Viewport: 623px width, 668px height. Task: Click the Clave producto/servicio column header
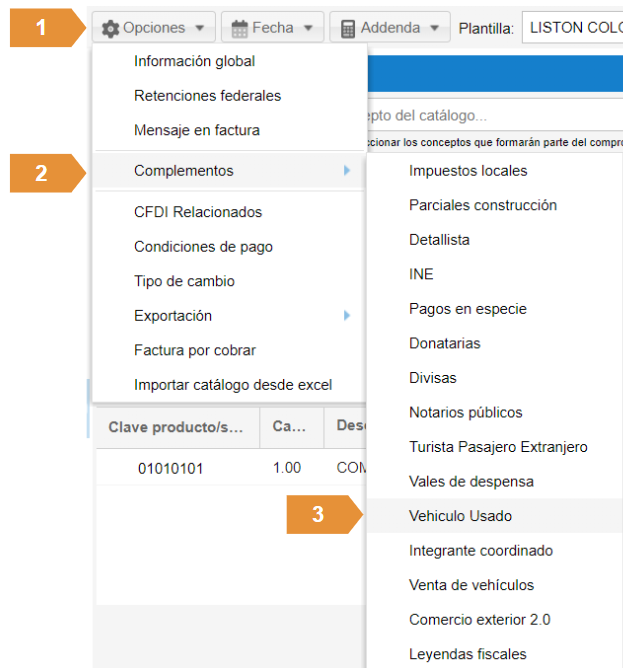(176, 427)
